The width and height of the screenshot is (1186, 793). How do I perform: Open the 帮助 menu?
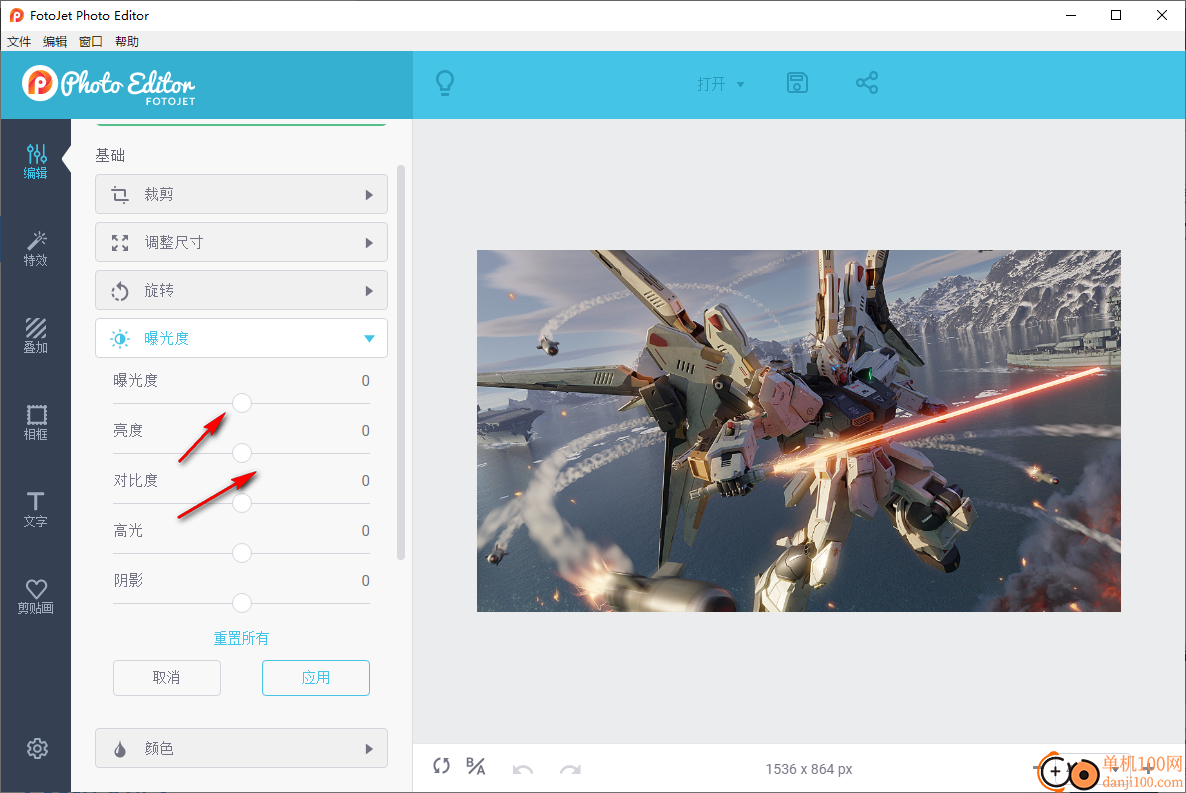[x=127, y=42]
